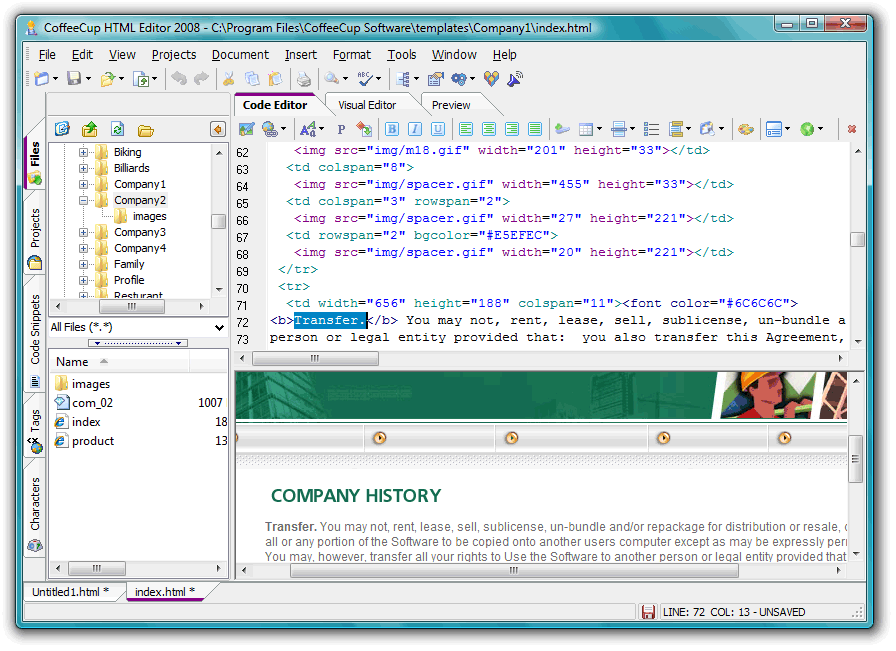
Task: Click the Copy icon in main toolbar
Action: [x=252, y=78]
